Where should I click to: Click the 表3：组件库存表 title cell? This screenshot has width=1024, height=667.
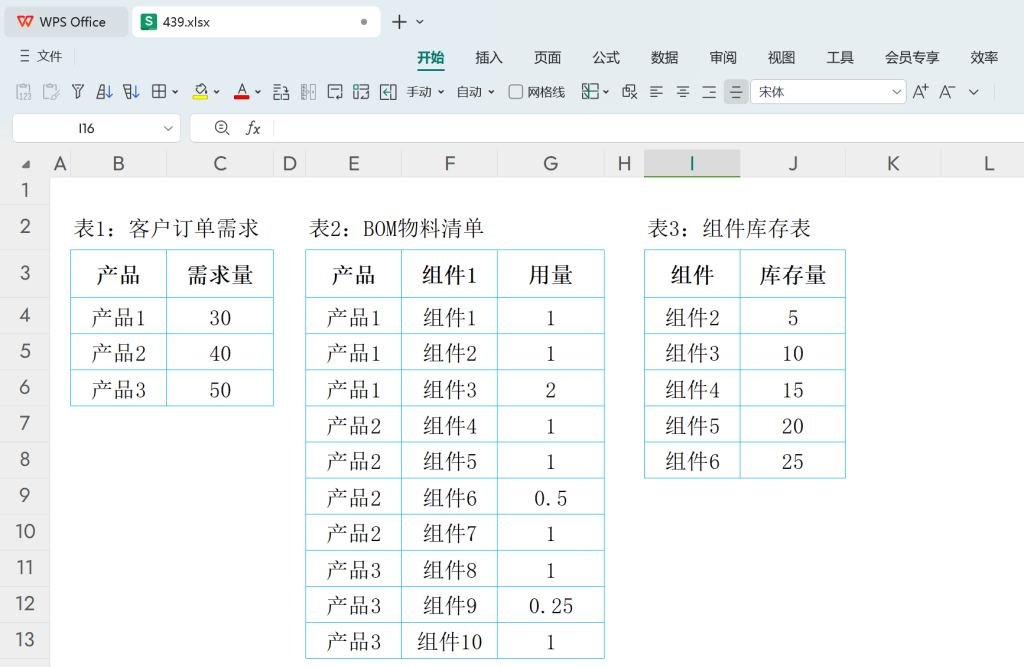(729, 228)
